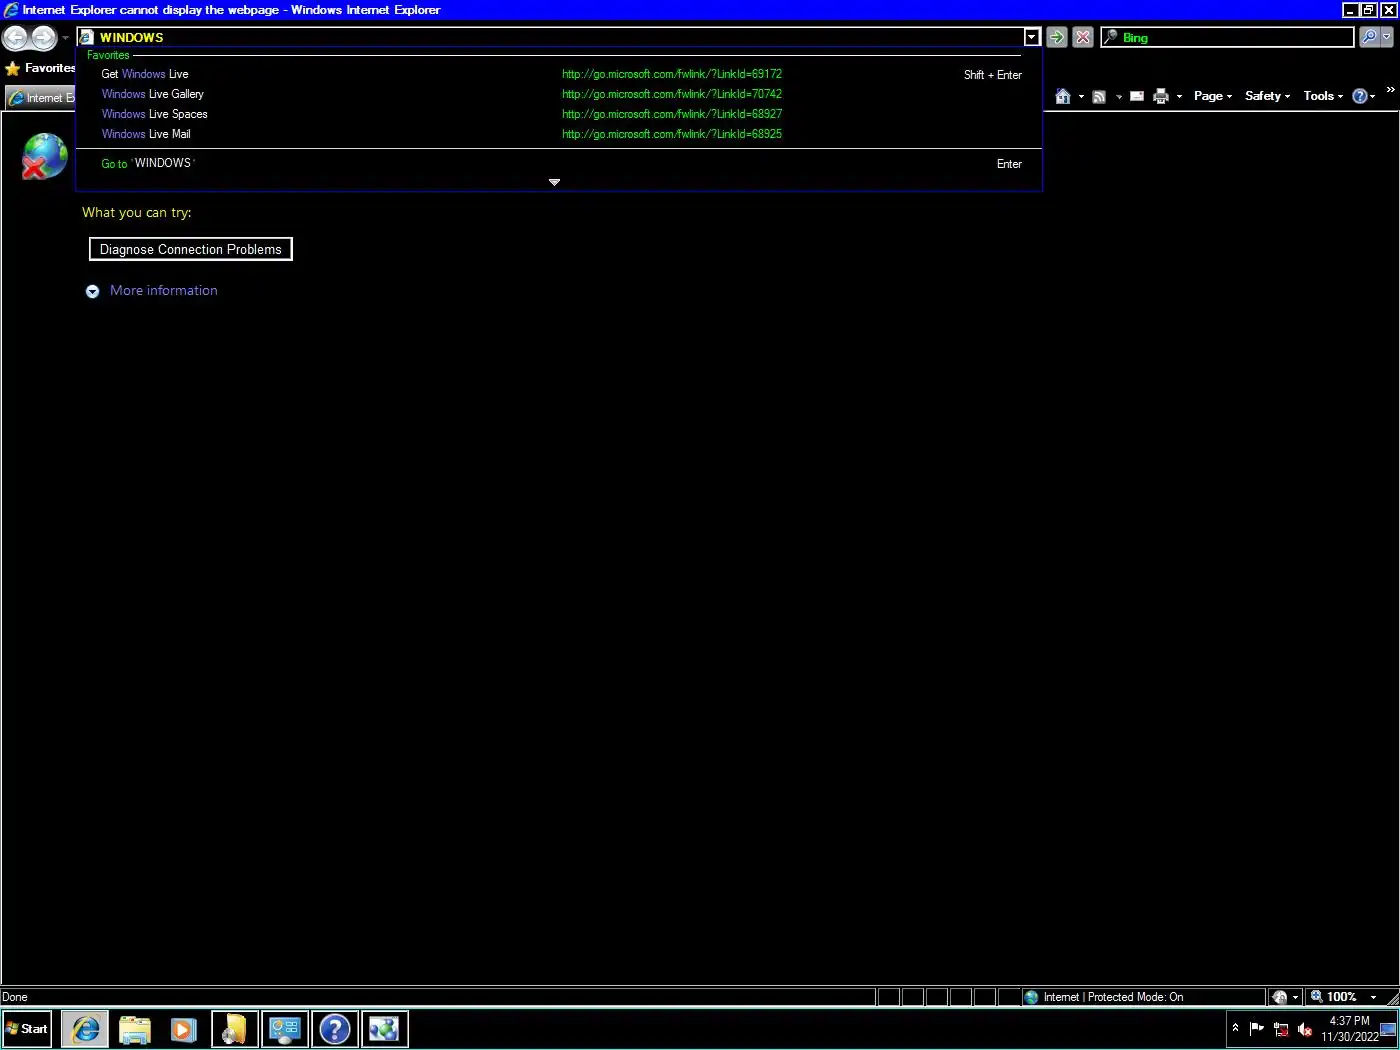Open the Feeds dropdown arrow
The height and width of the screenshot is (1050, 1400).
click(1119, 96)
